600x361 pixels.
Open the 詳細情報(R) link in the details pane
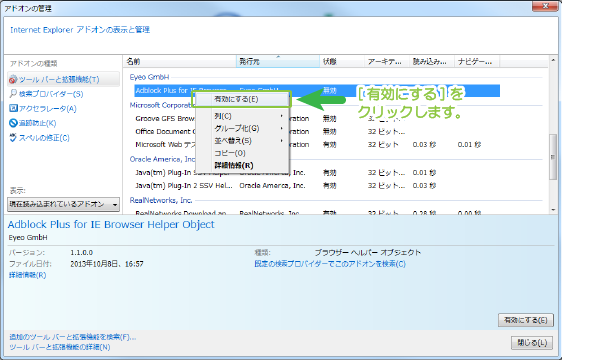click(28, 275)
